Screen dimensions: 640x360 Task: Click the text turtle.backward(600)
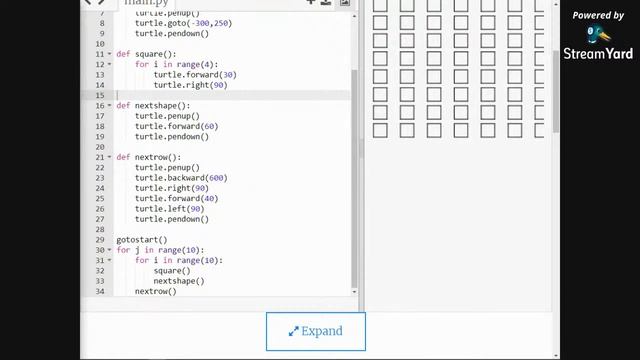[181, 178]
